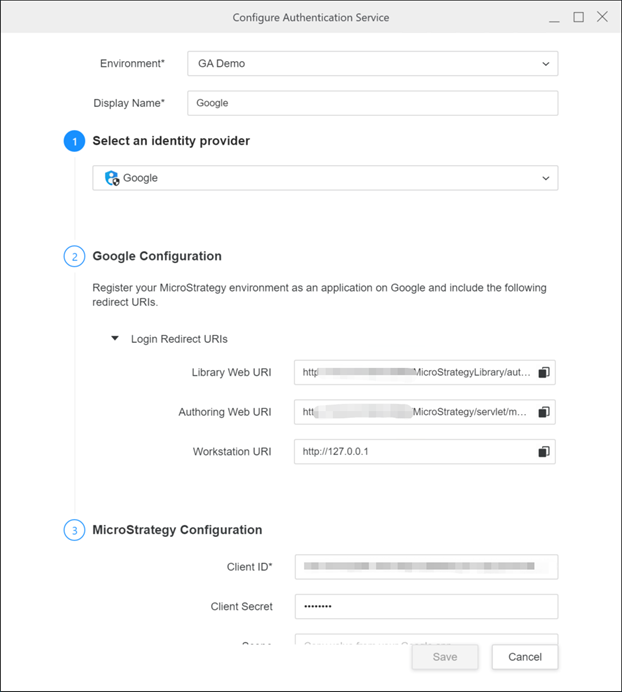Viewport: 622px width, 692px height.
Task: Close the Configure Authentication Service dialog
Action: tap(602, 17)
